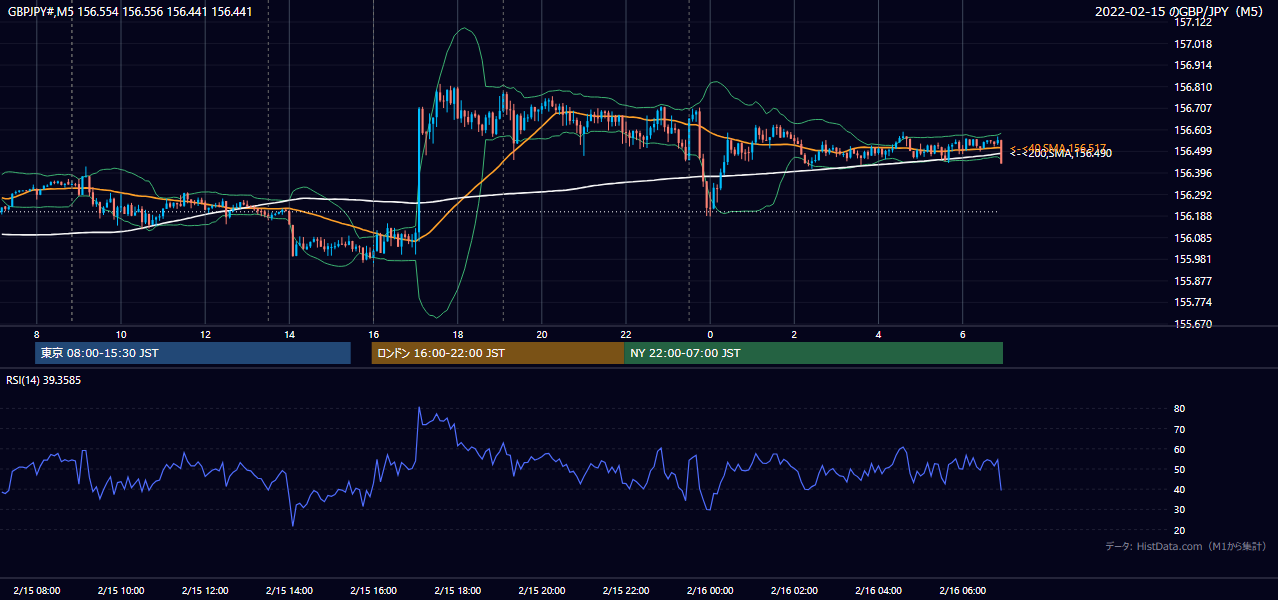
Task: Select the time label 2/16 04:00
Action: (x=878, y=591)
